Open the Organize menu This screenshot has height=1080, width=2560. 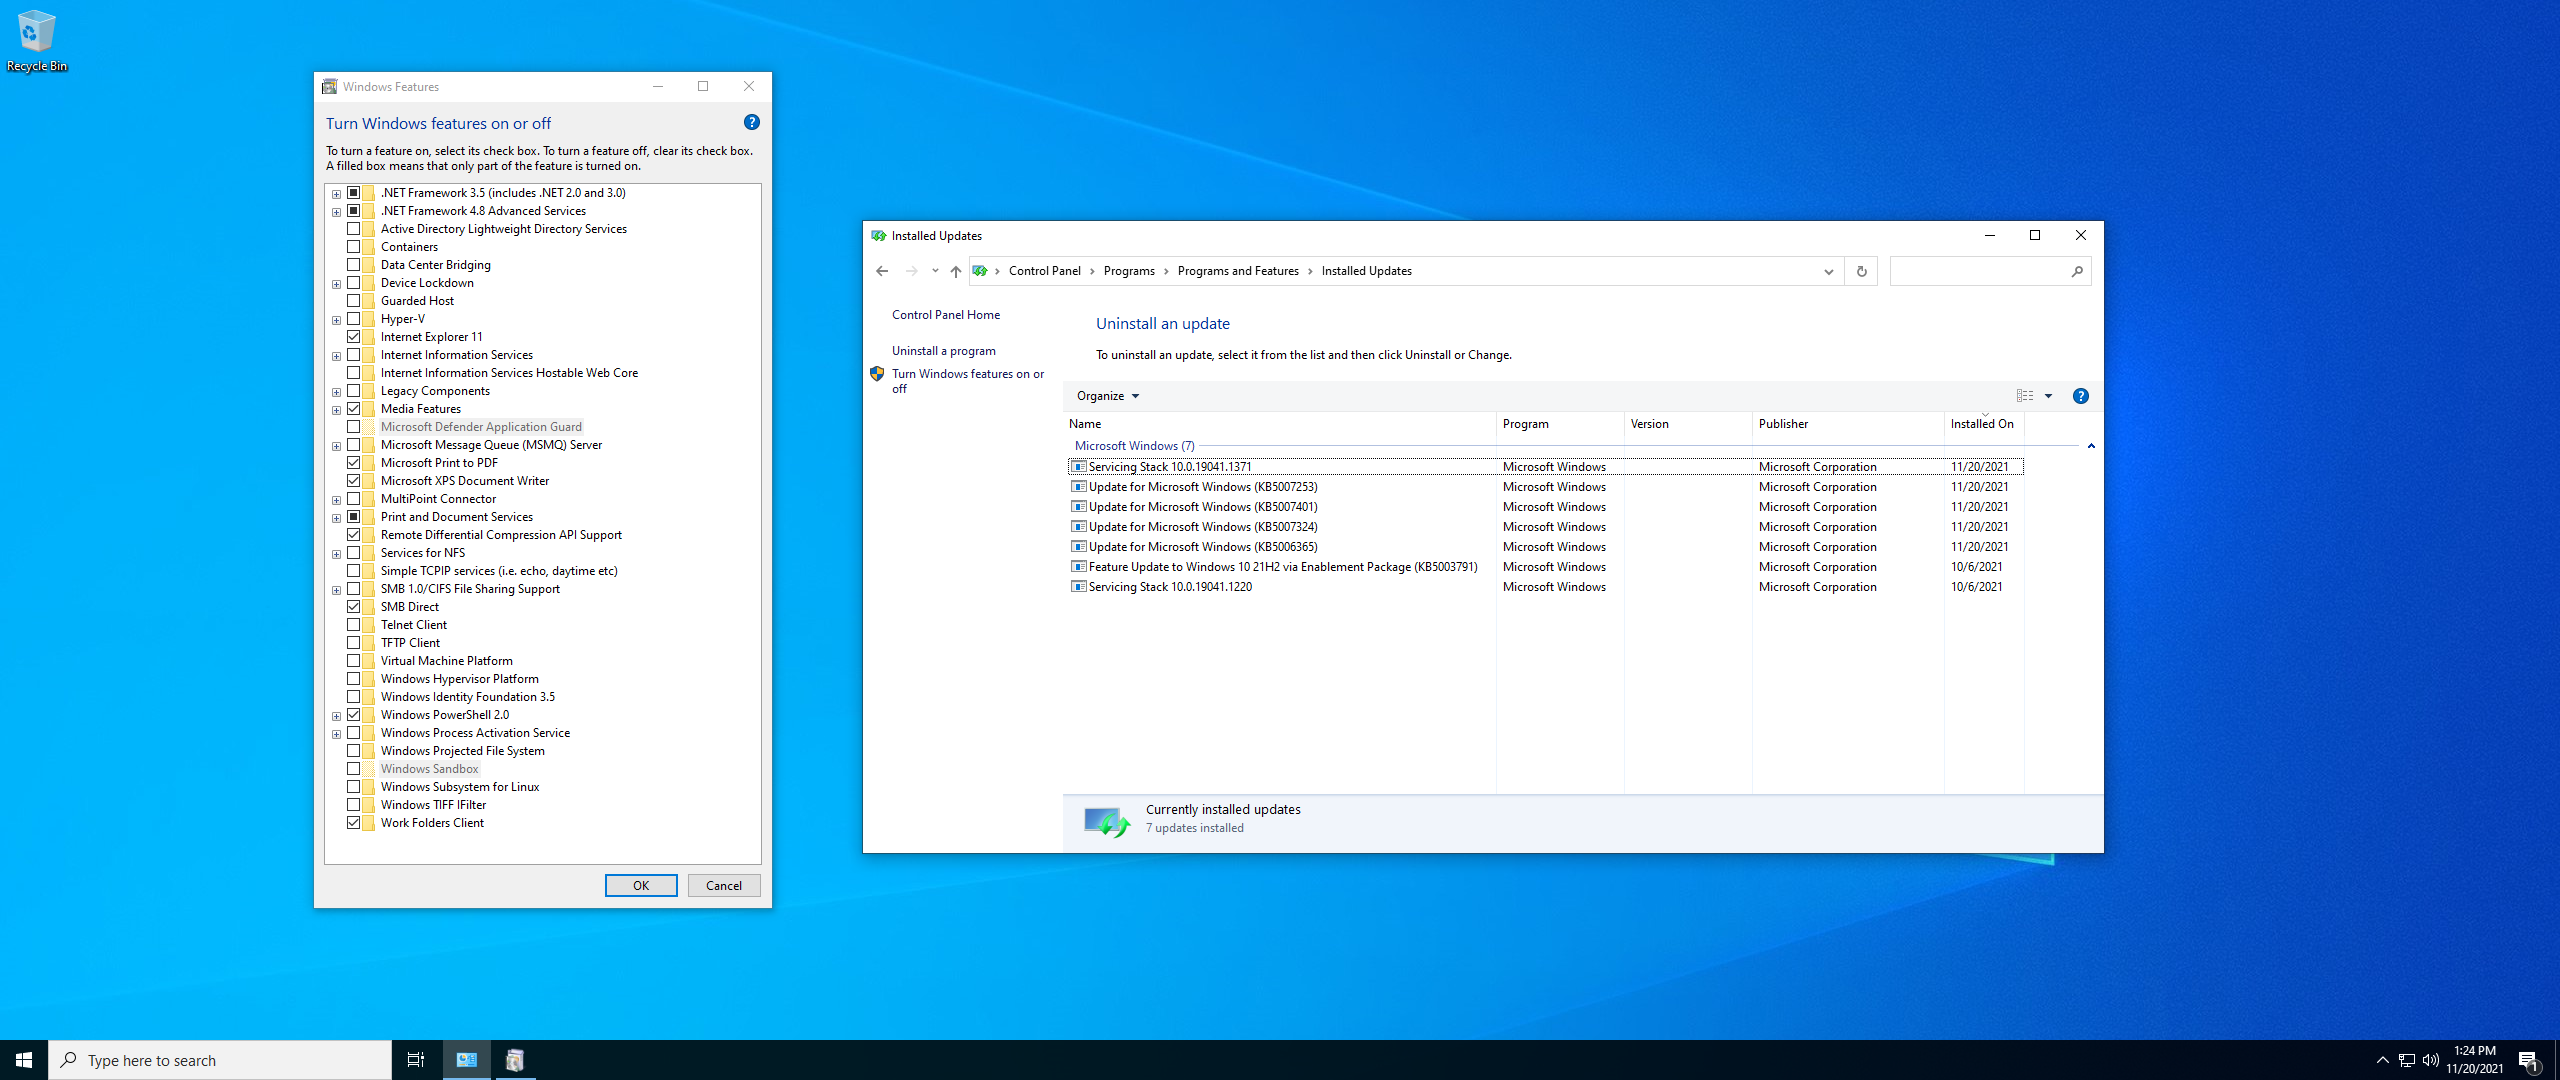click(1108, 396)
